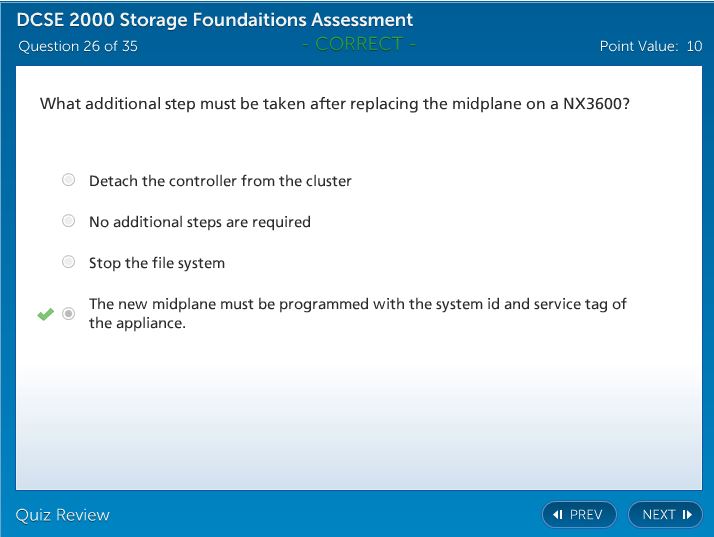Click the 'Detach the controller from the cluster' text
Viewport: 714px width, 537px height.
(x=220, y=181)
